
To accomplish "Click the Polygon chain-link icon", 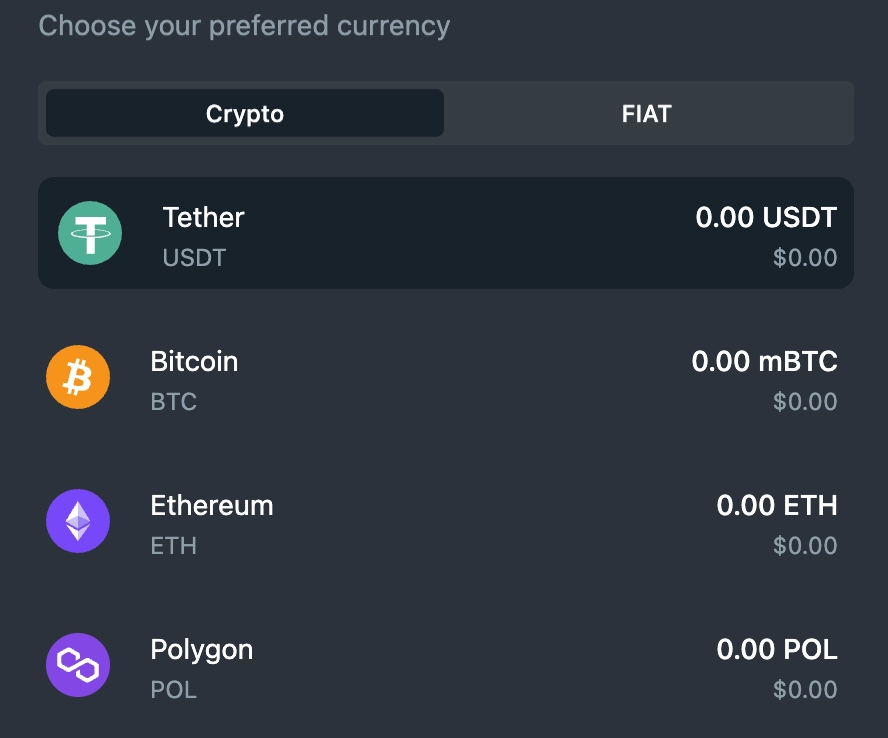I will tap(78, 664).
